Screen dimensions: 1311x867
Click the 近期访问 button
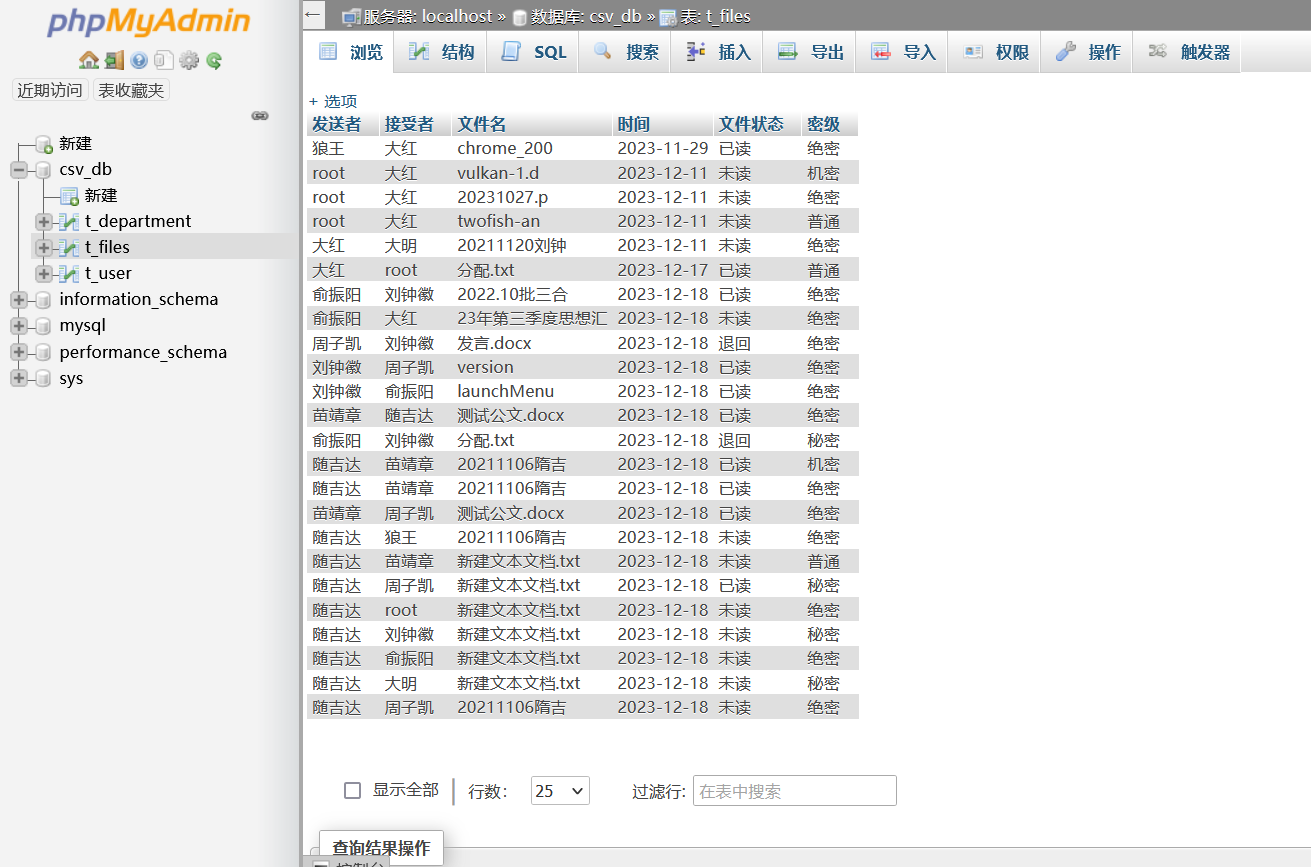click(50, 91)
